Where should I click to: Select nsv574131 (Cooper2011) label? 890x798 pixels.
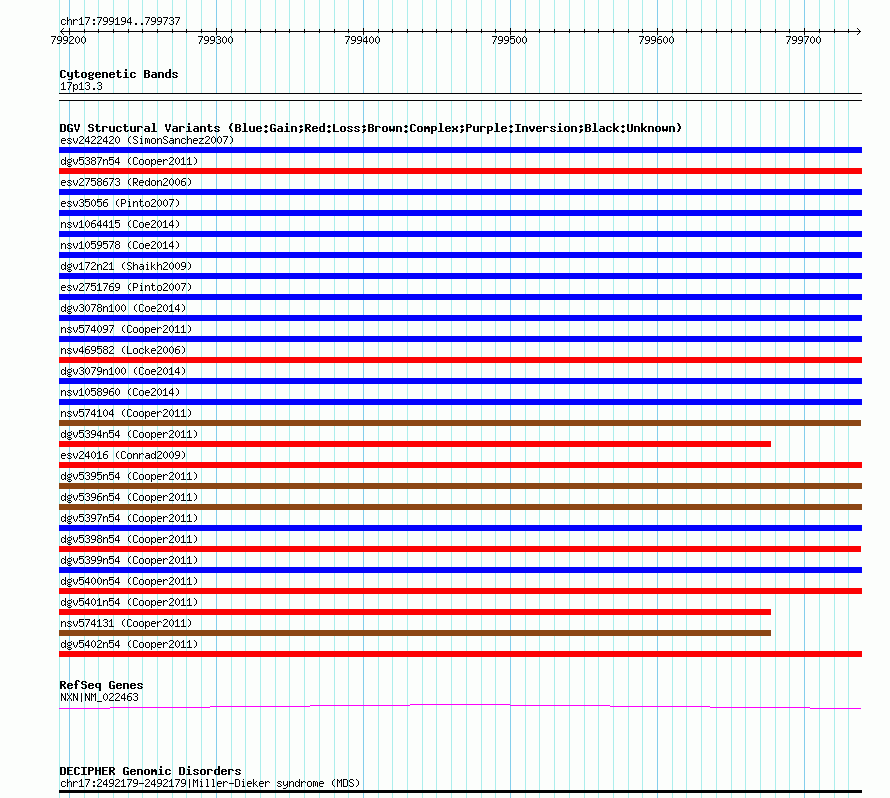click(126, 623)
